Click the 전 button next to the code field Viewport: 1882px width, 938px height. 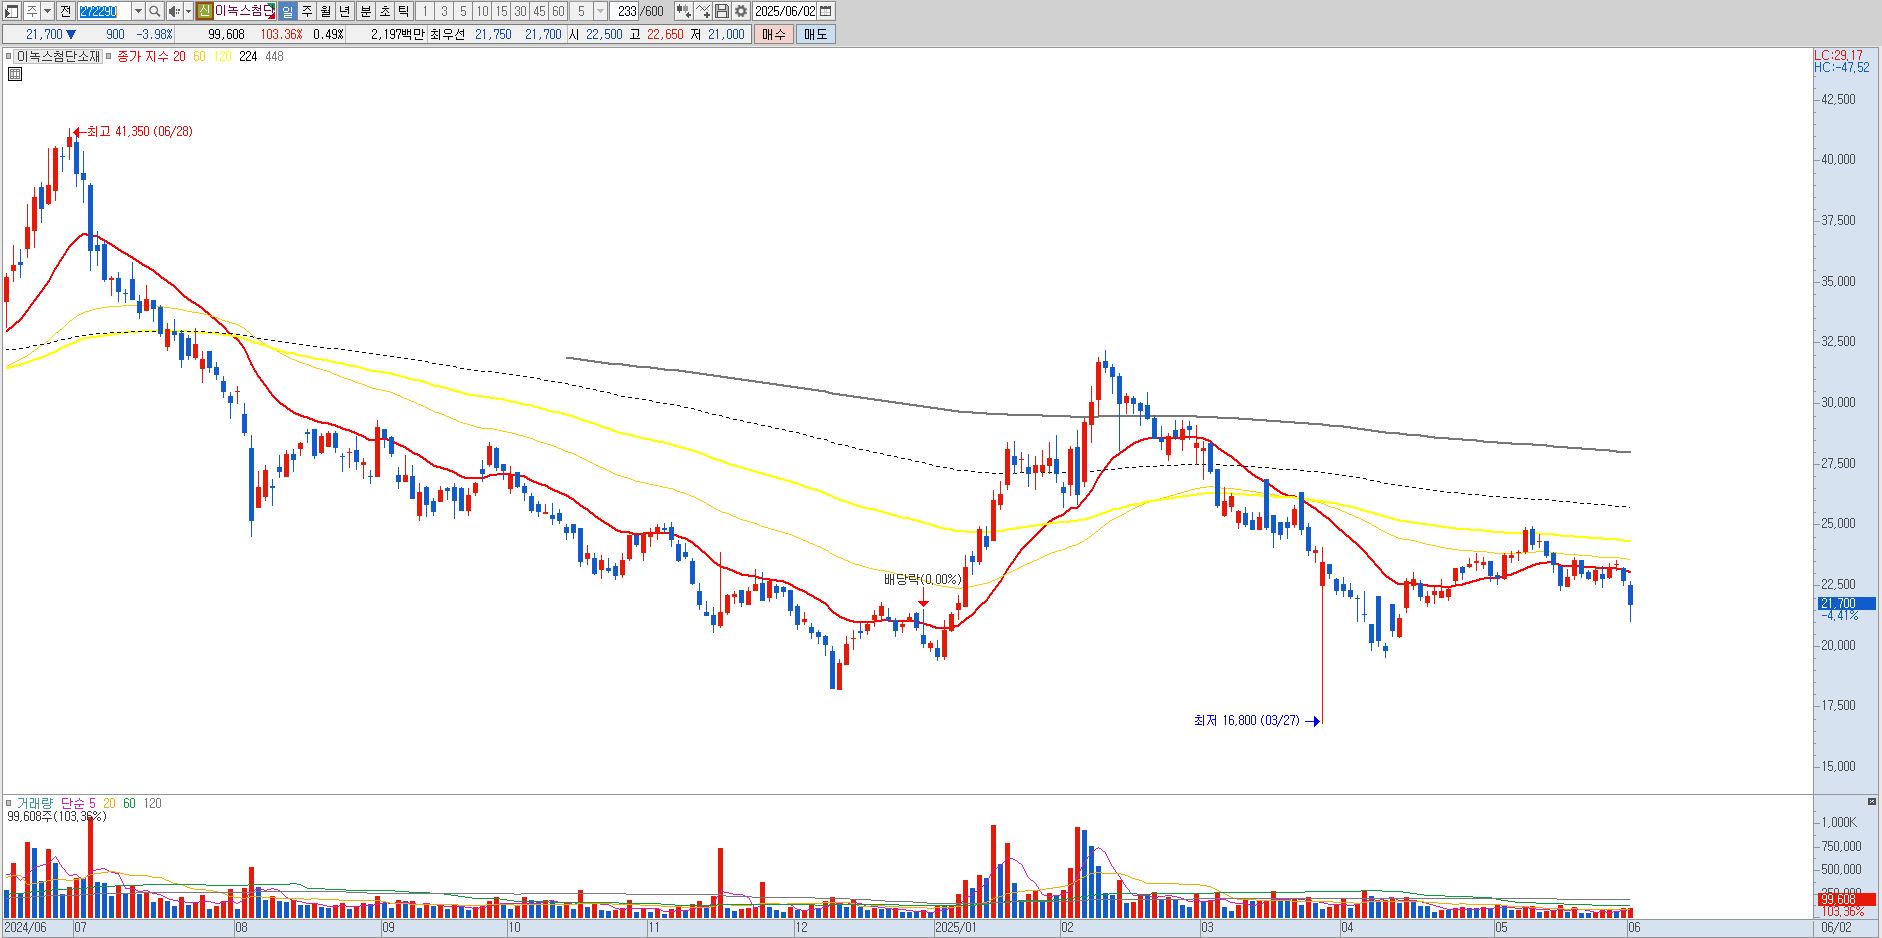pos(65,11)
